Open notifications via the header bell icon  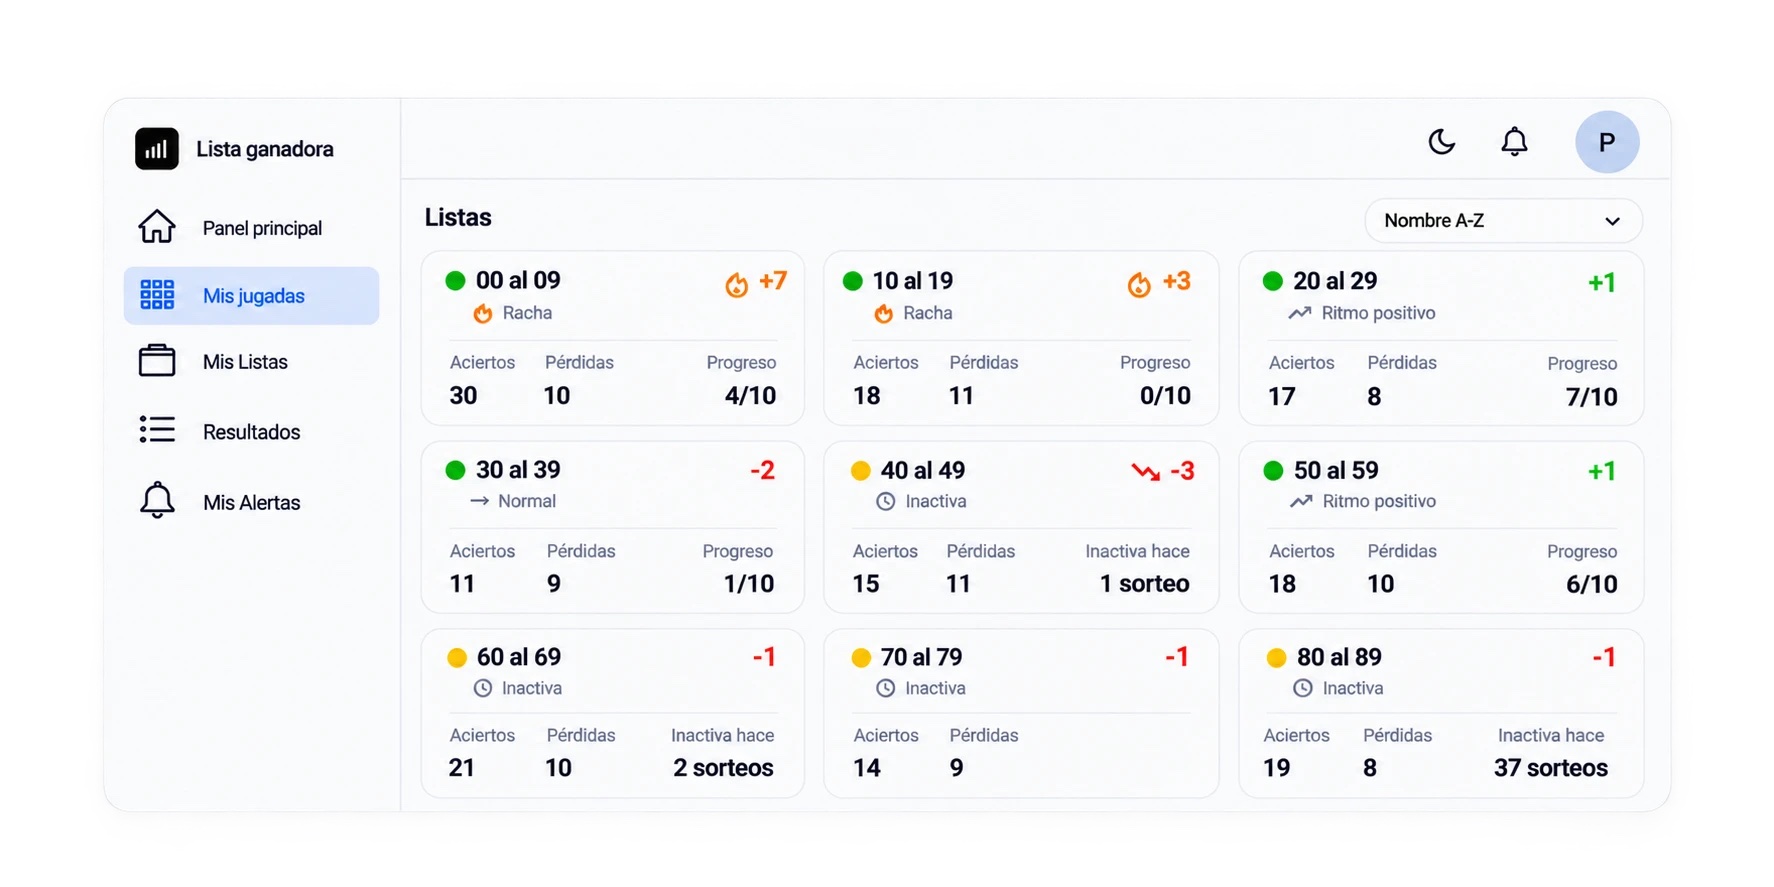pos(1514,142)
